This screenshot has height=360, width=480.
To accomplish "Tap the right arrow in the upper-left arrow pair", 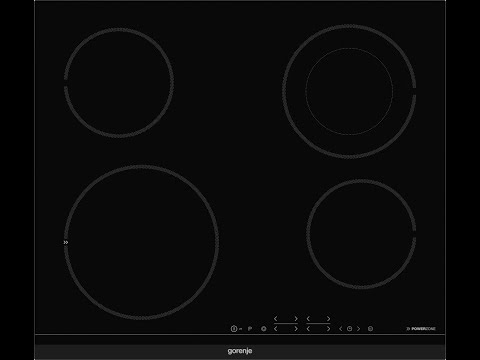I will pos(296,319).
